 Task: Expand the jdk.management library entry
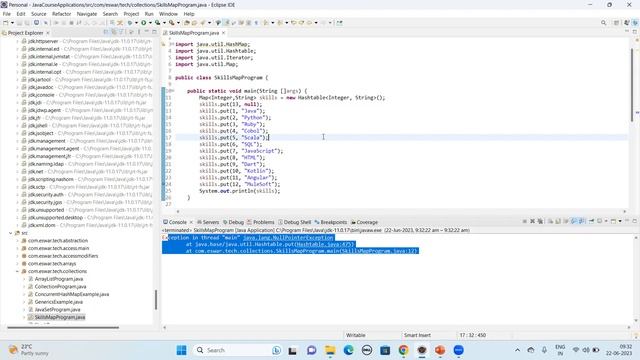point(18,141)
